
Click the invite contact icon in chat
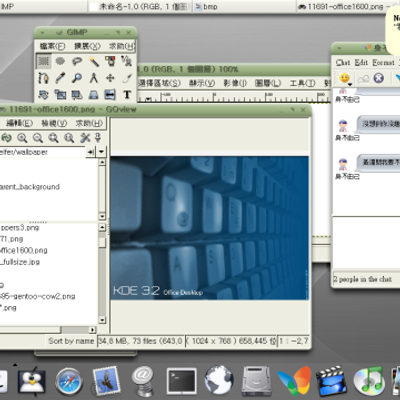(x=363, y=79)
